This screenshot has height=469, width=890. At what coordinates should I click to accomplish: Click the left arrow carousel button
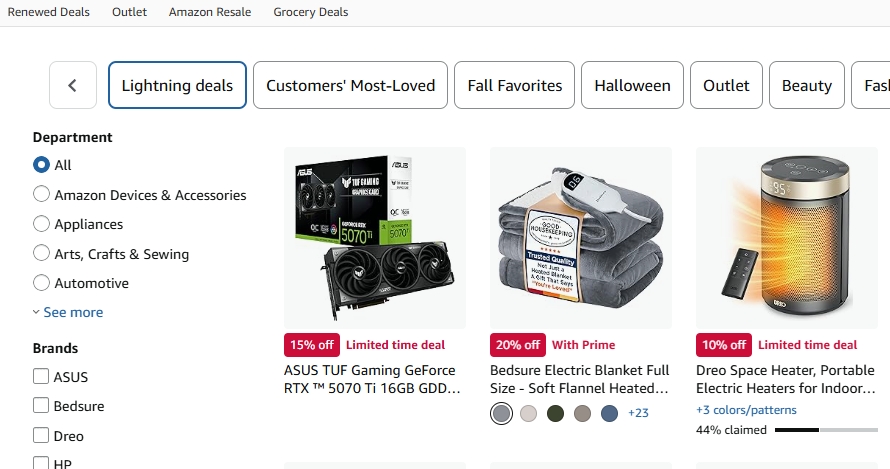pos(72,86)
